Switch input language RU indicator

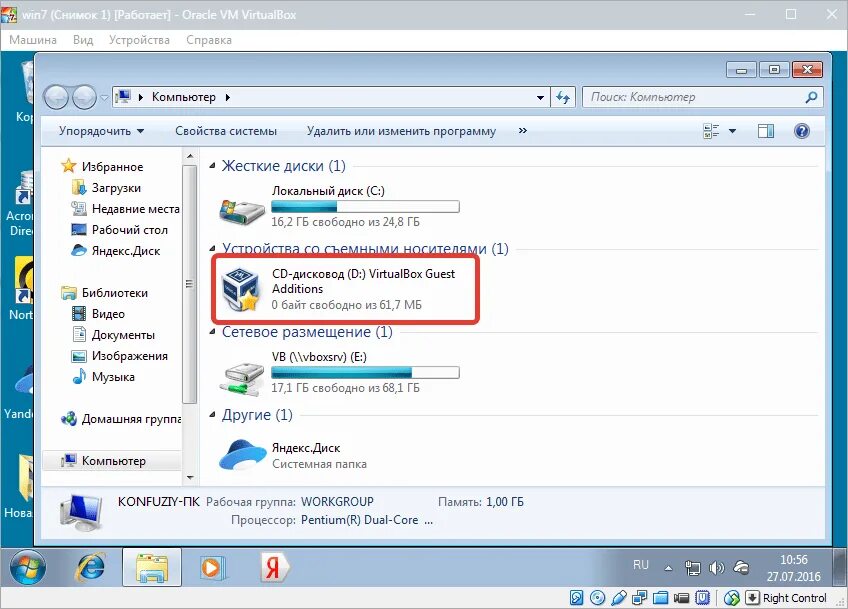640,565
